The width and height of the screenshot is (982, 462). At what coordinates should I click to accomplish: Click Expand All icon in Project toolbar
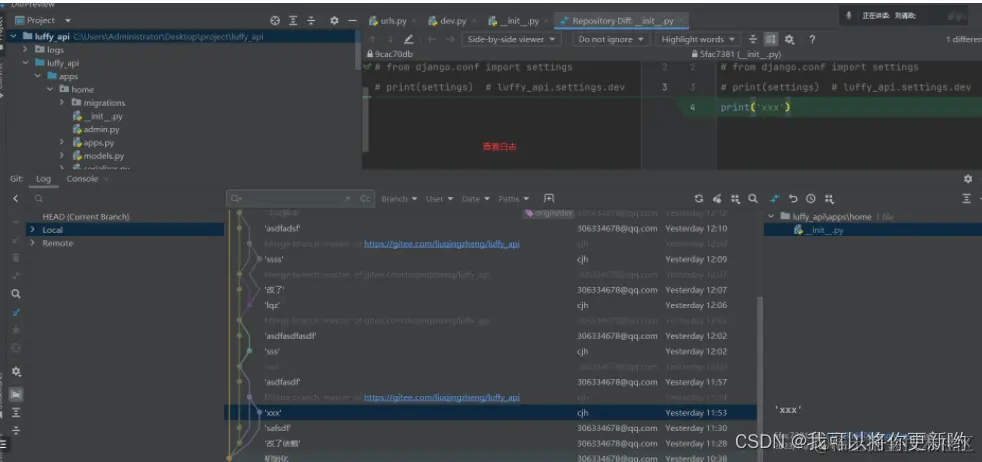click(293, 21)
